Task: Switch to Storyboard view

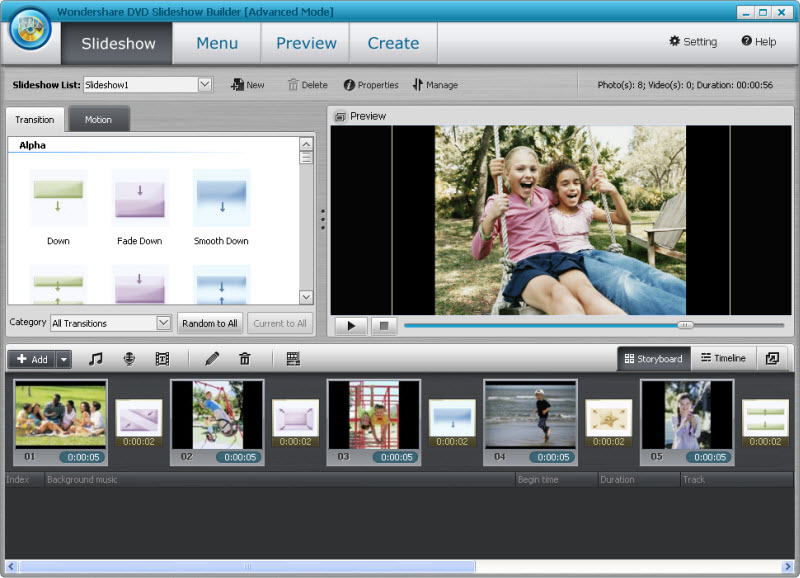Action: pos(653,359)
